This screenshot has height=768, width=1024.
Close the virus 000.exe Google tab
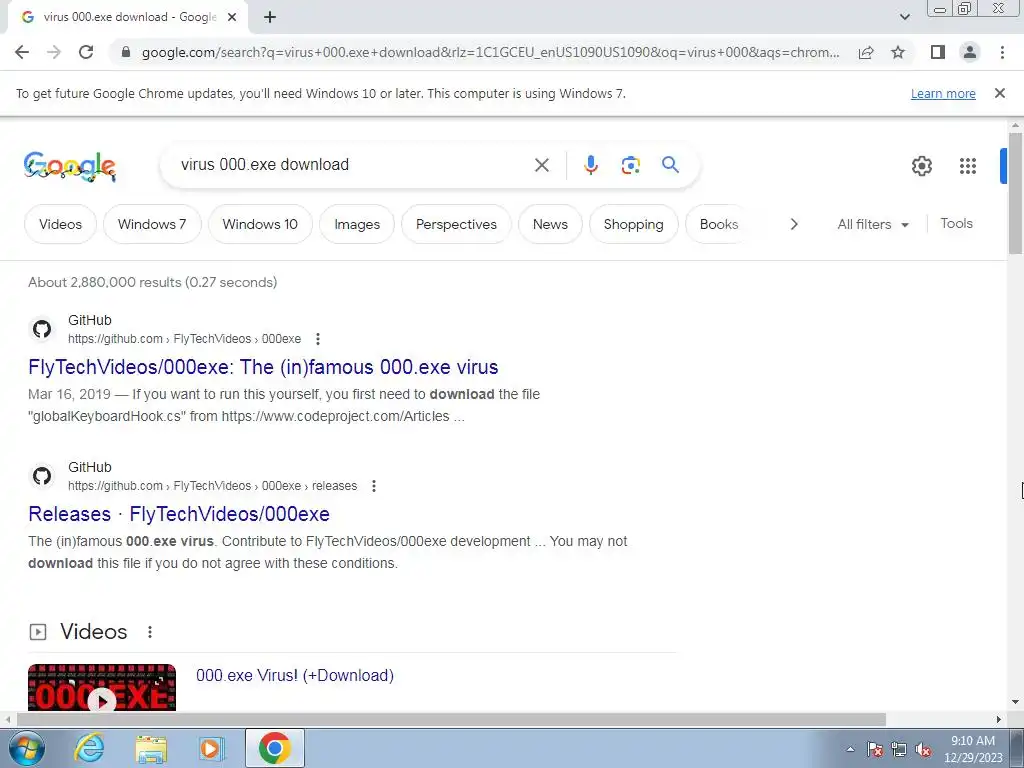click(x=231, y=17)
